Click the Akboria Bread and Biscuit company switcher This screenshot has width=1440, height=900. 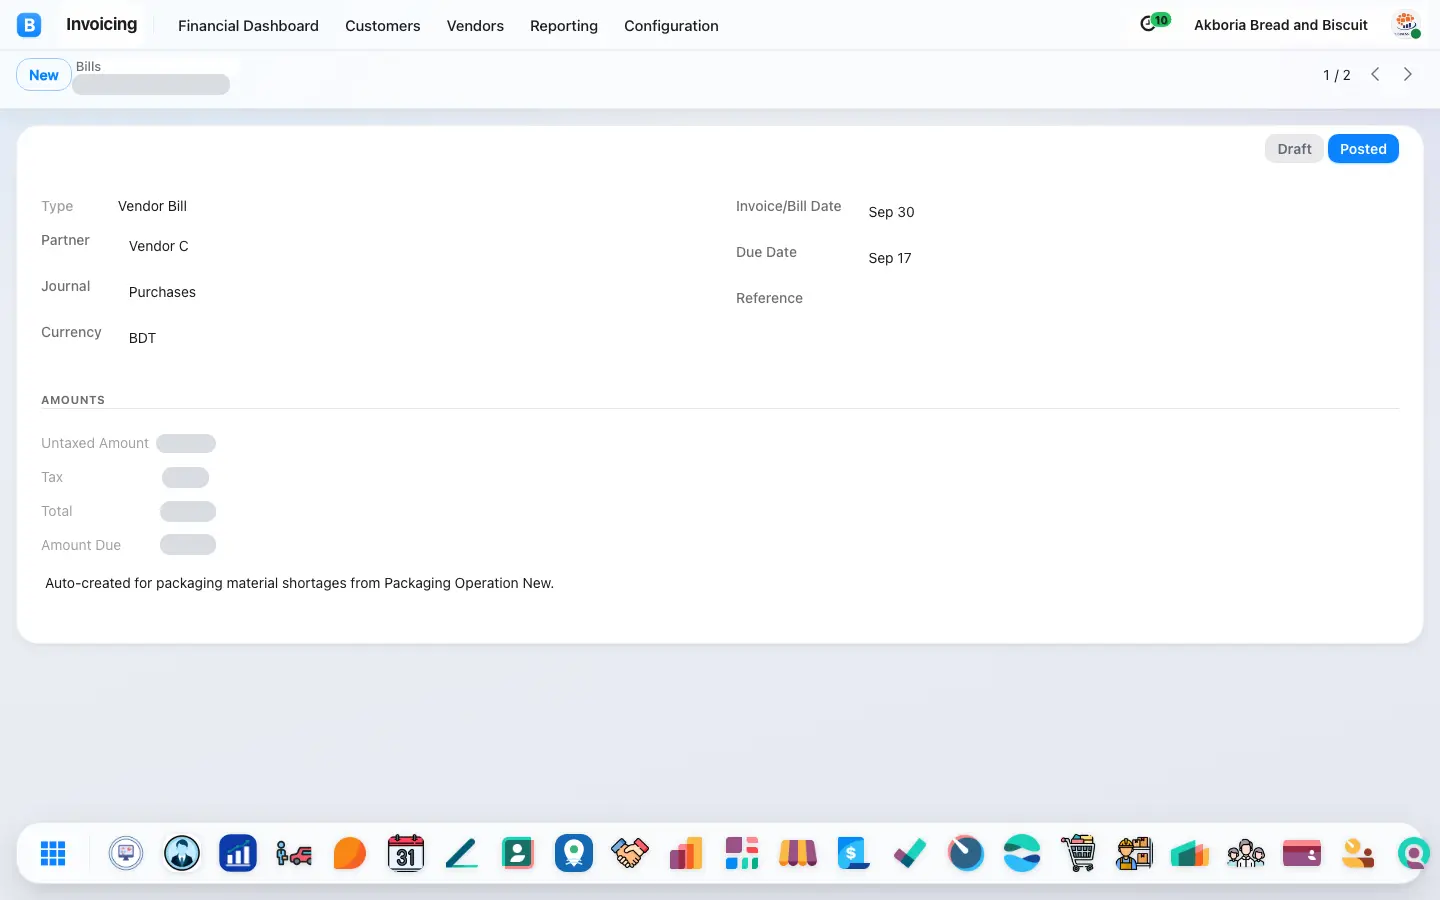tap(1281, 25)
